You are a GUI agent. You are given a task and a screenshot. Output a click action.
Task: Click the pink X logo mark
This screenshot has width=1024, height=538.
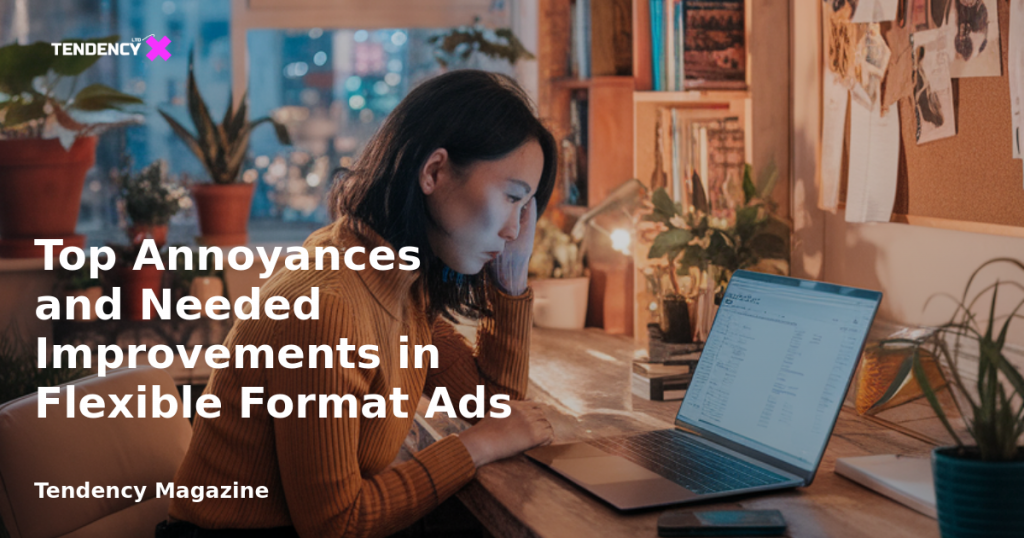coord(159,48)
